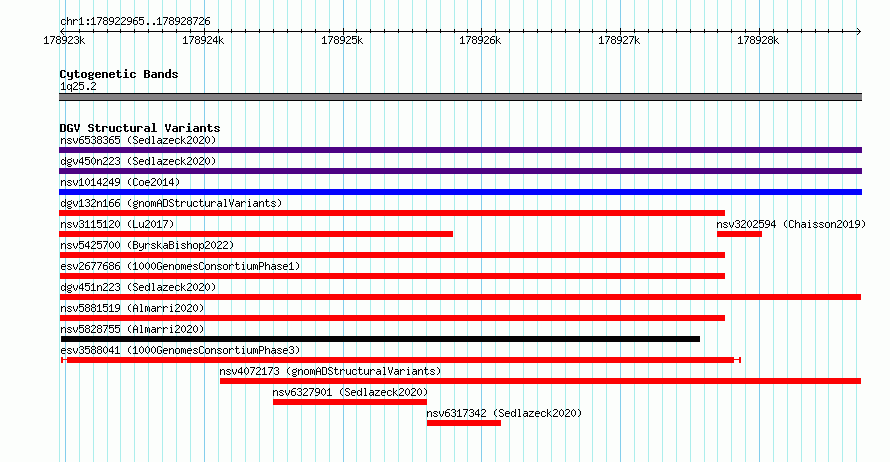Click the purple dgv450n223 variant bar

pos(460,171)
